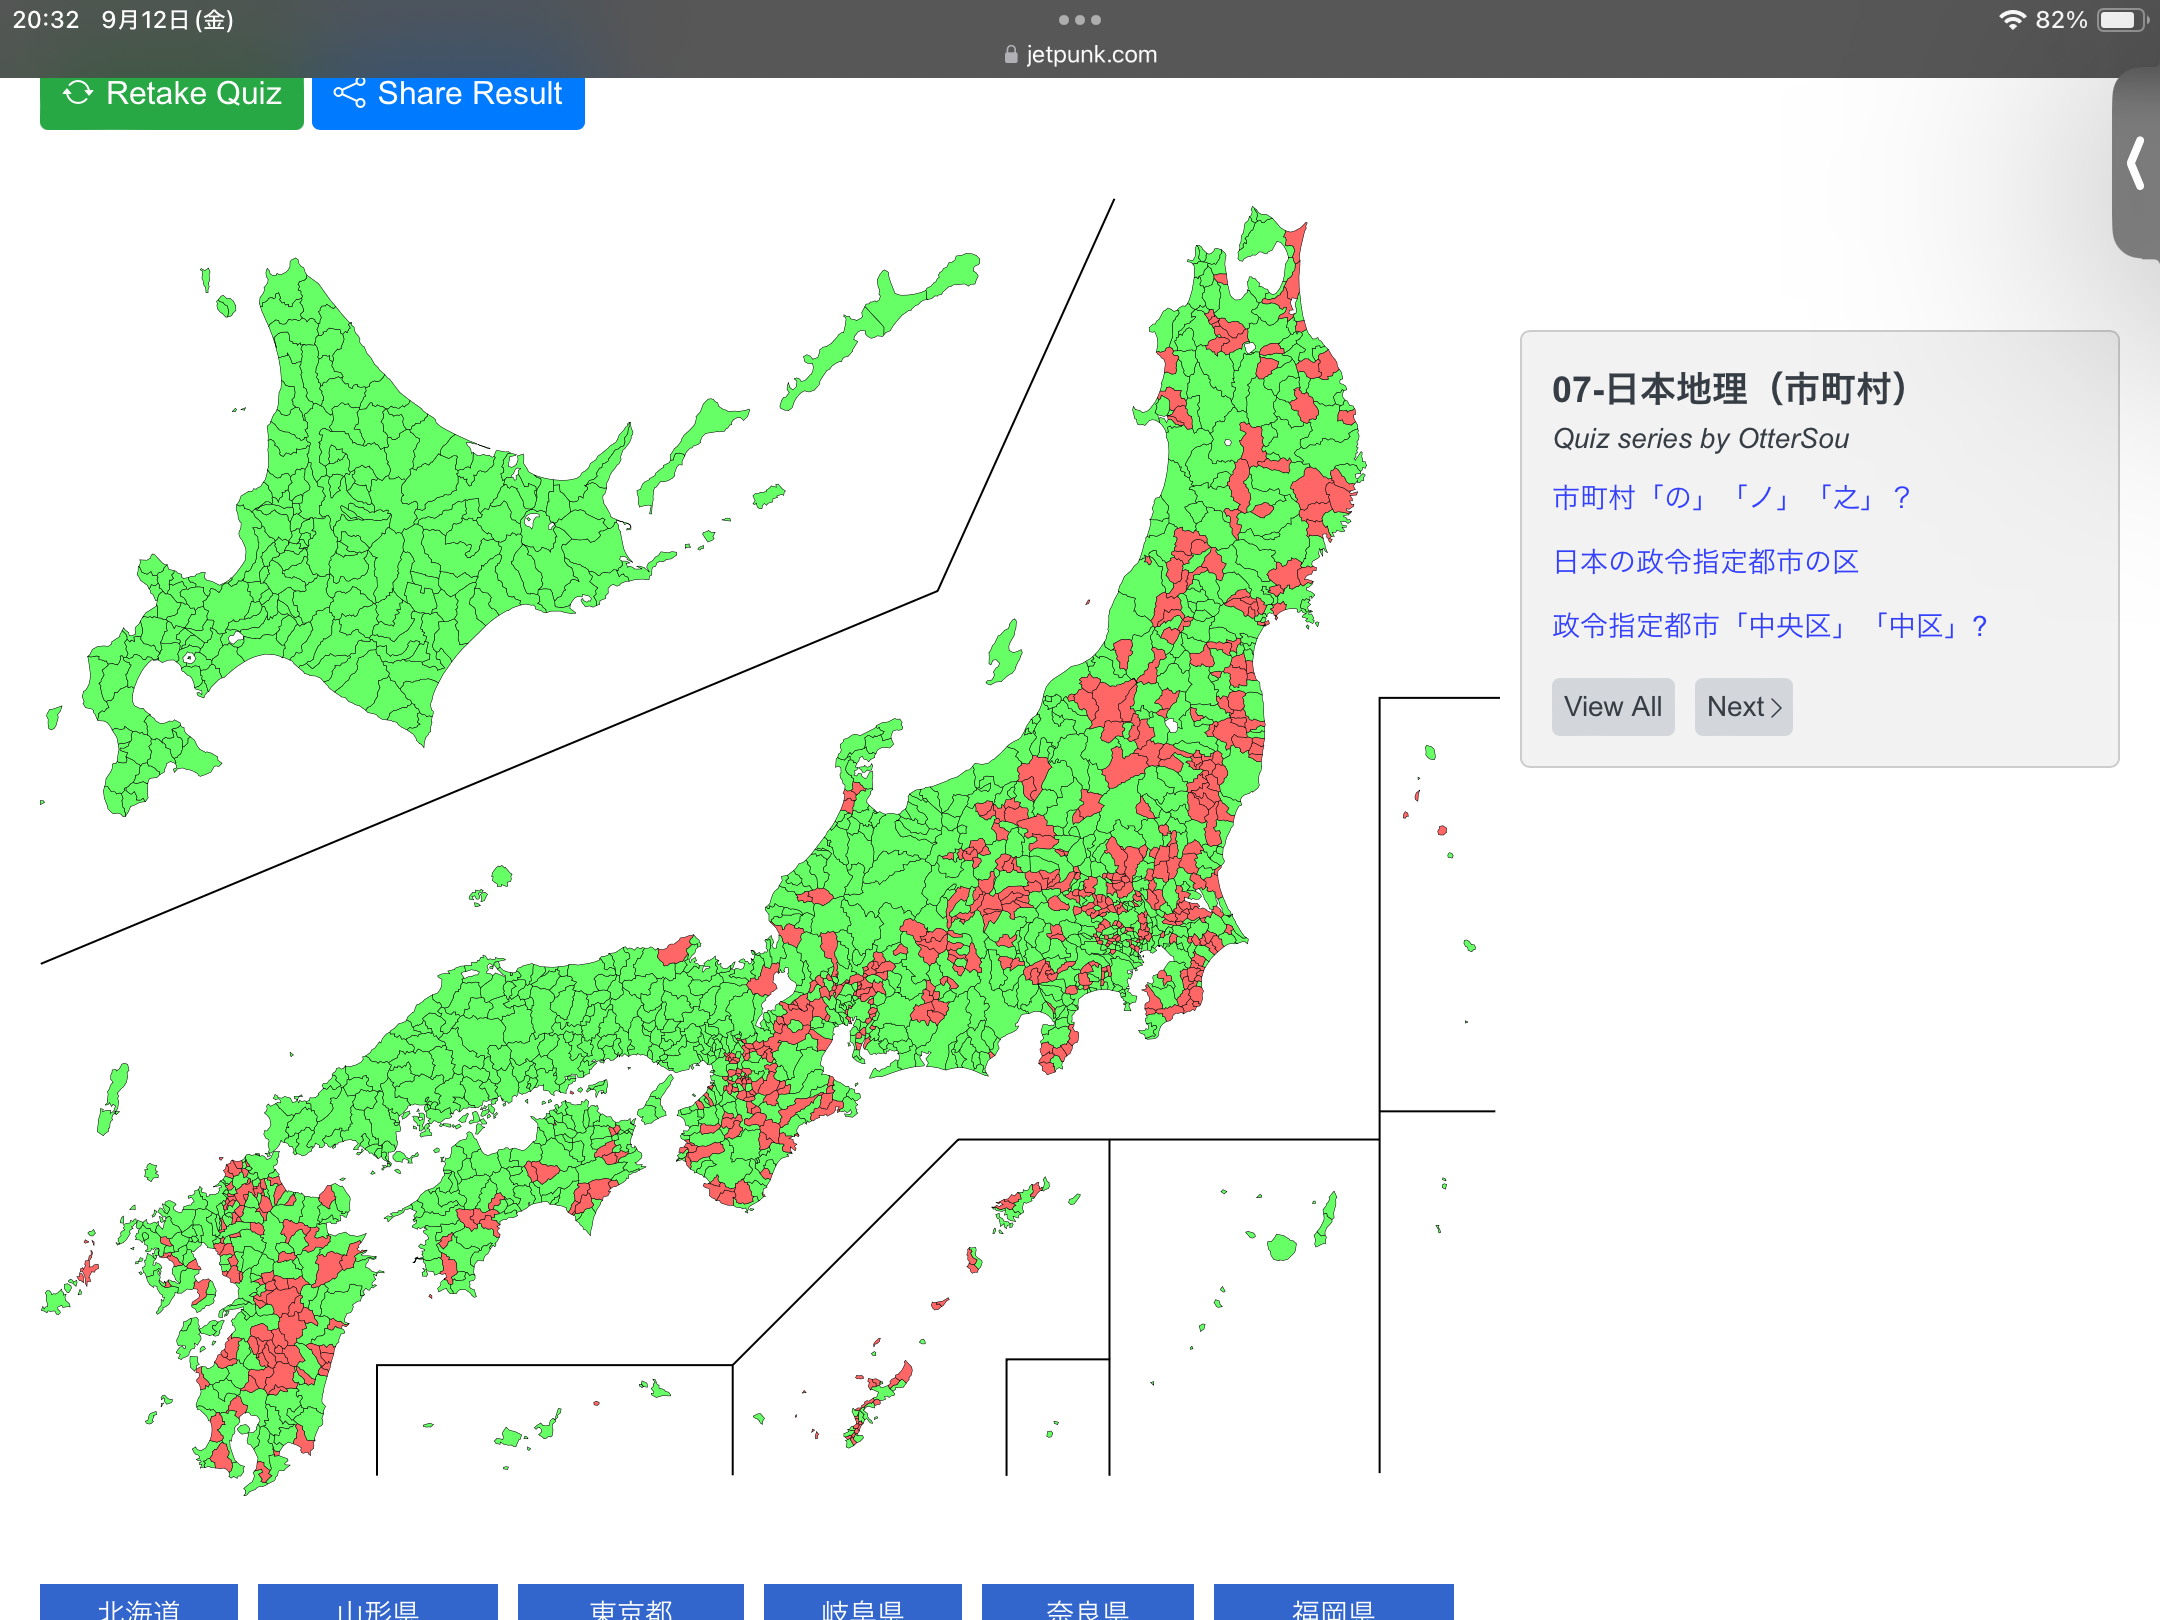Select the 山形県 header tab

[377, 1603]
